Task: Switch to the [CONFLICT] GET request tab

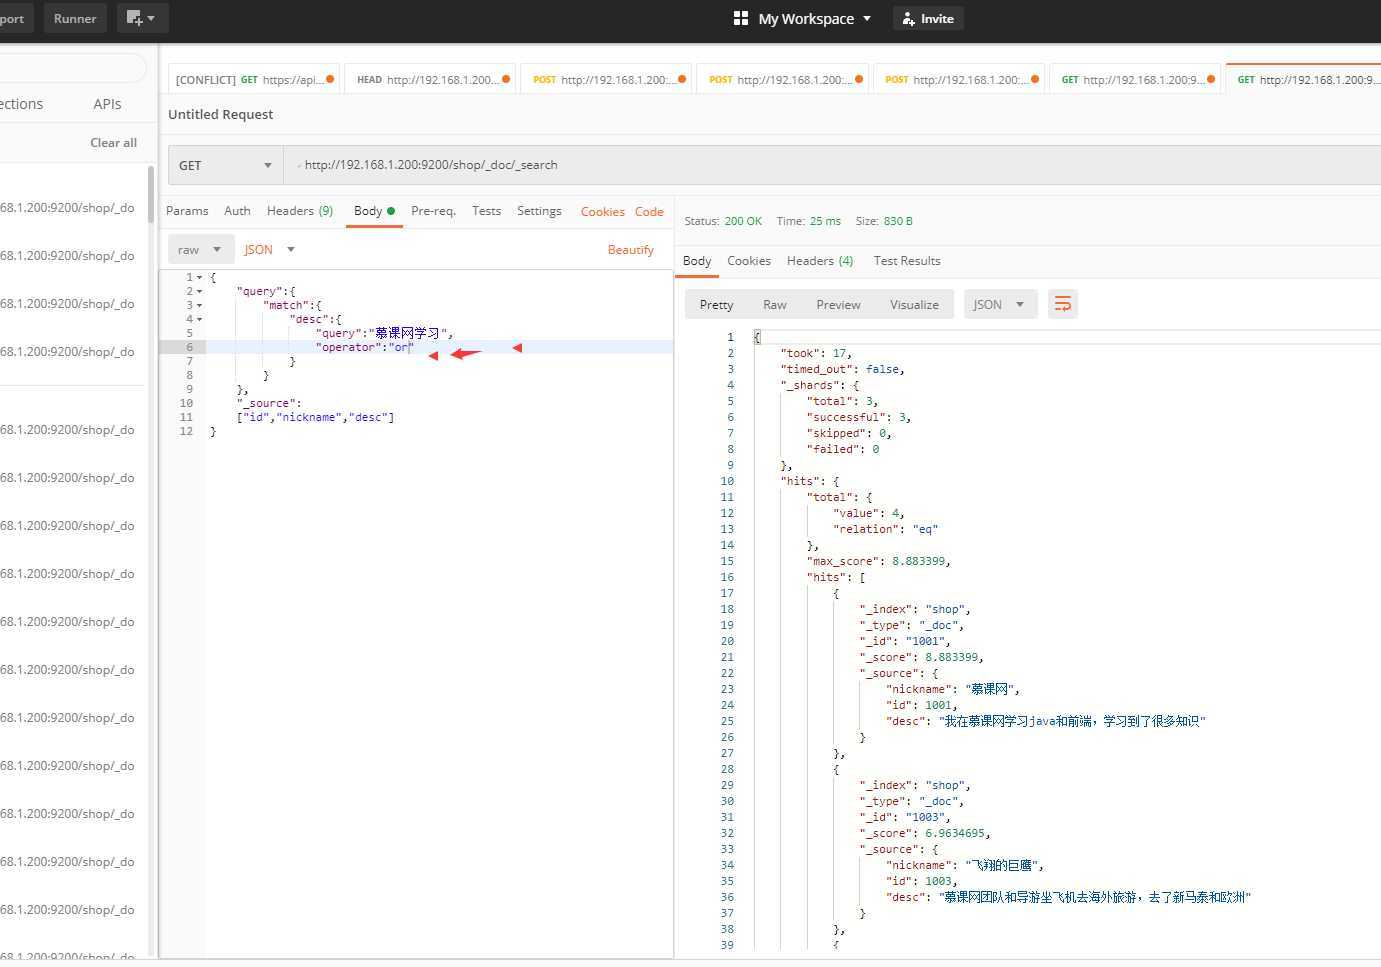Action: click(x=254, y=79)
